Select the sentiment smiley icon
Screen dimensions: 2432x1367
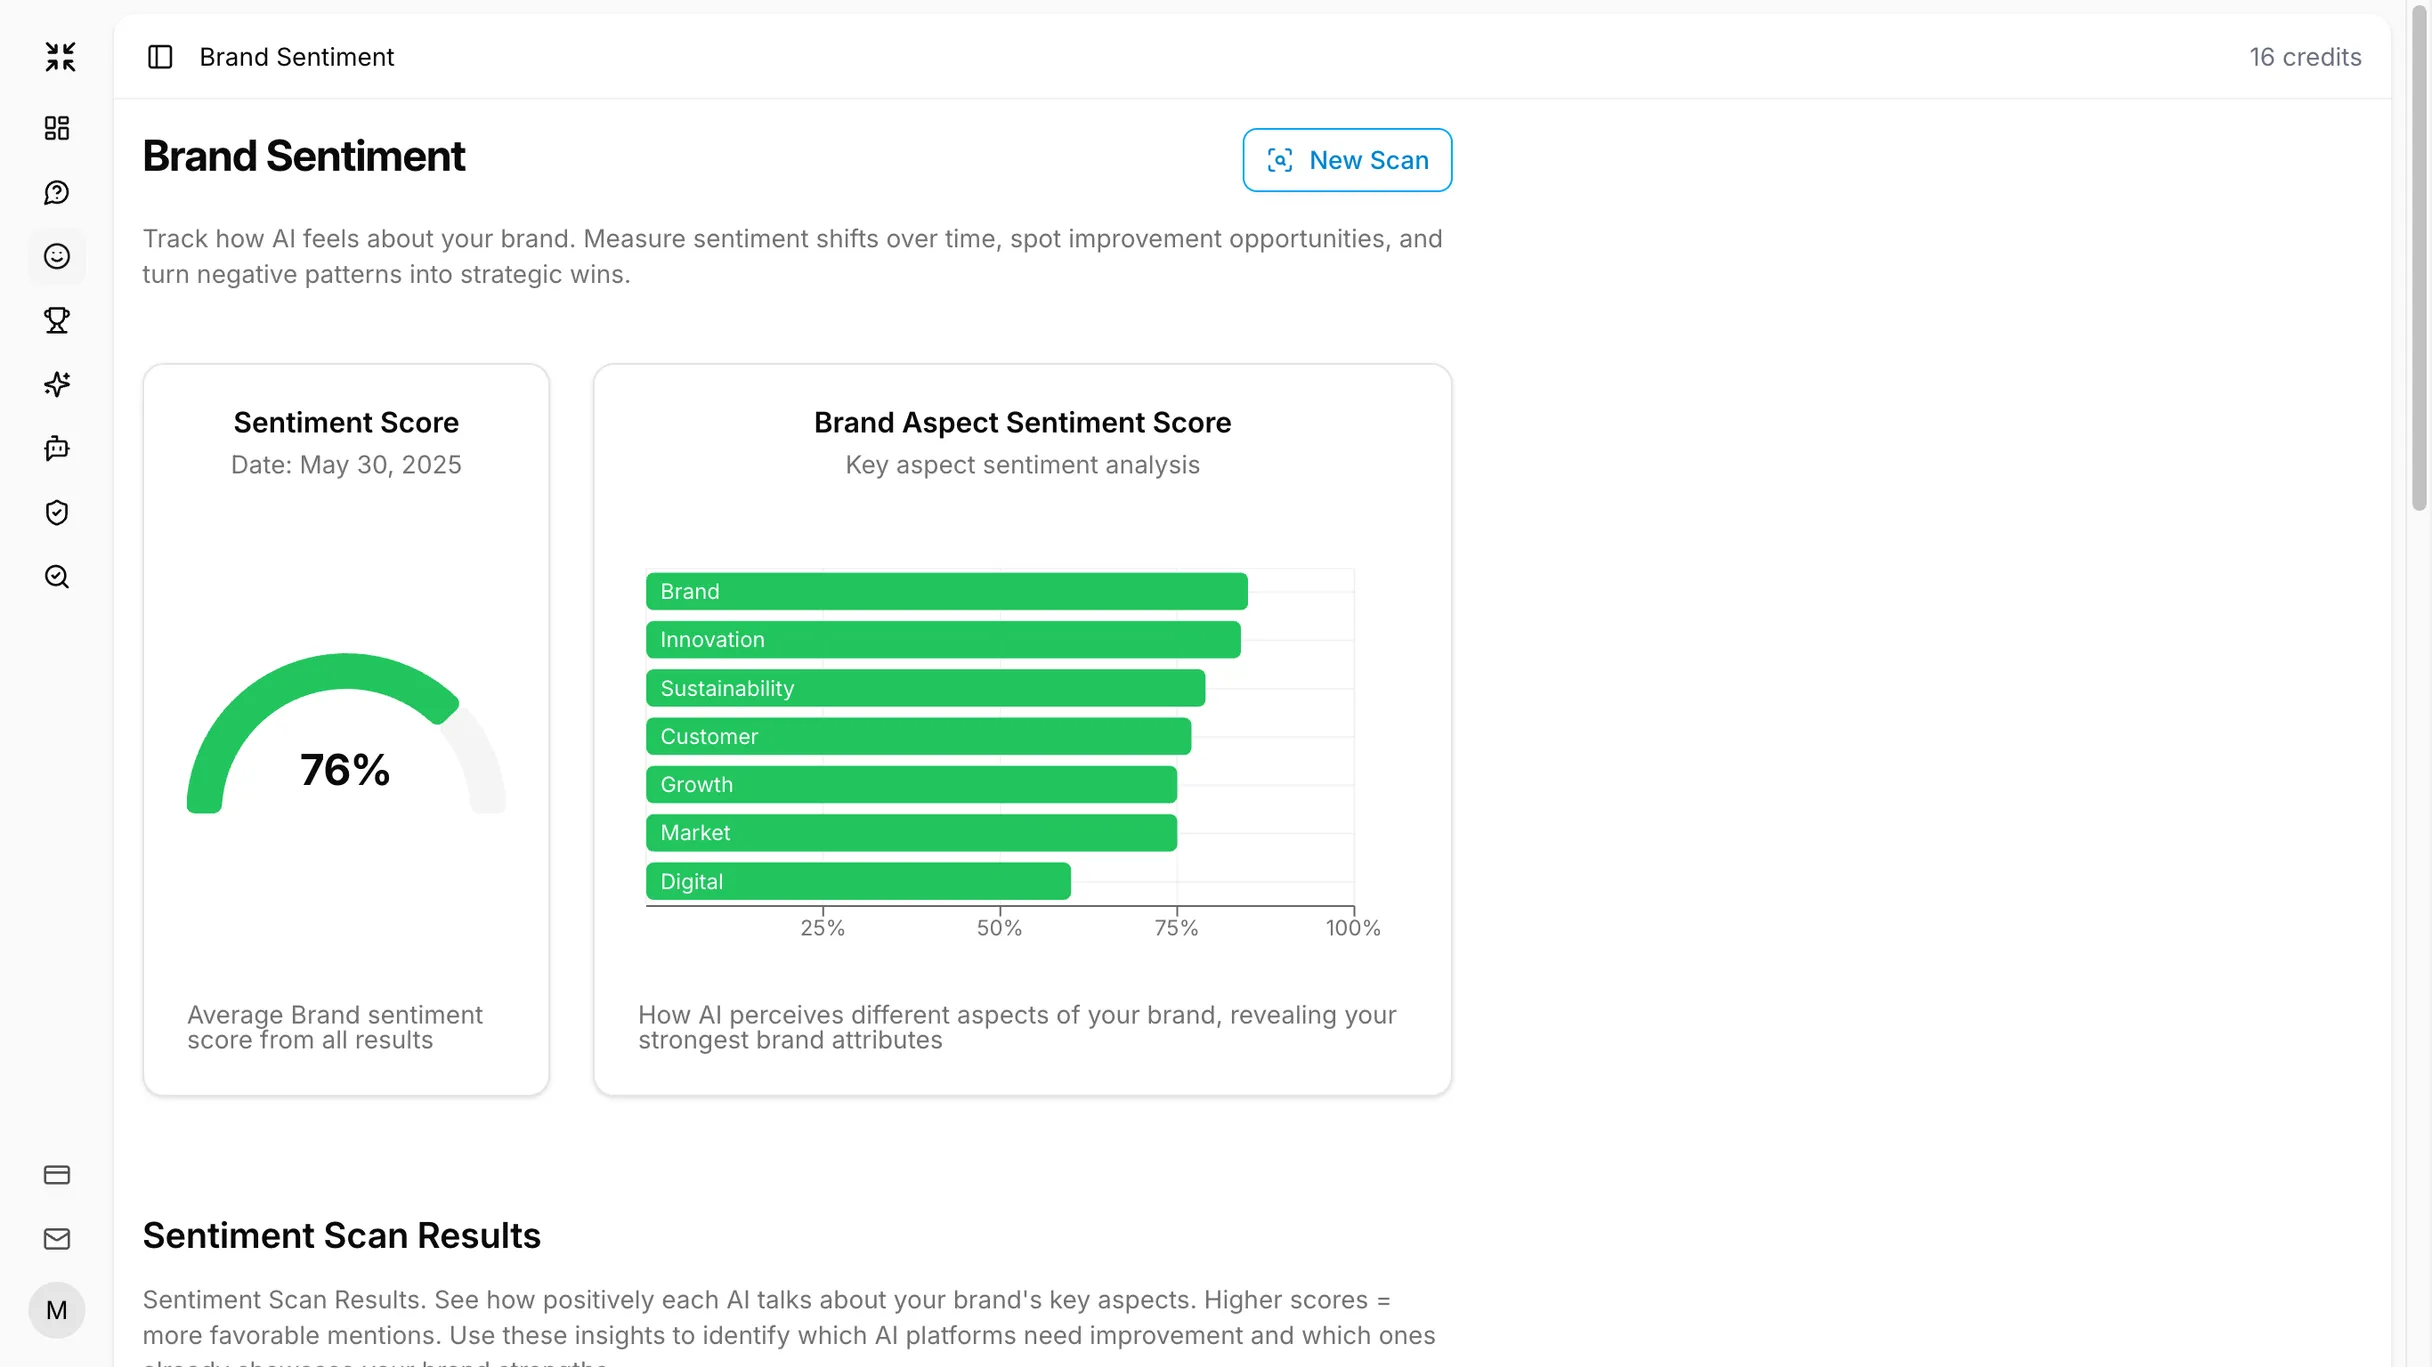tap(57, 256)
